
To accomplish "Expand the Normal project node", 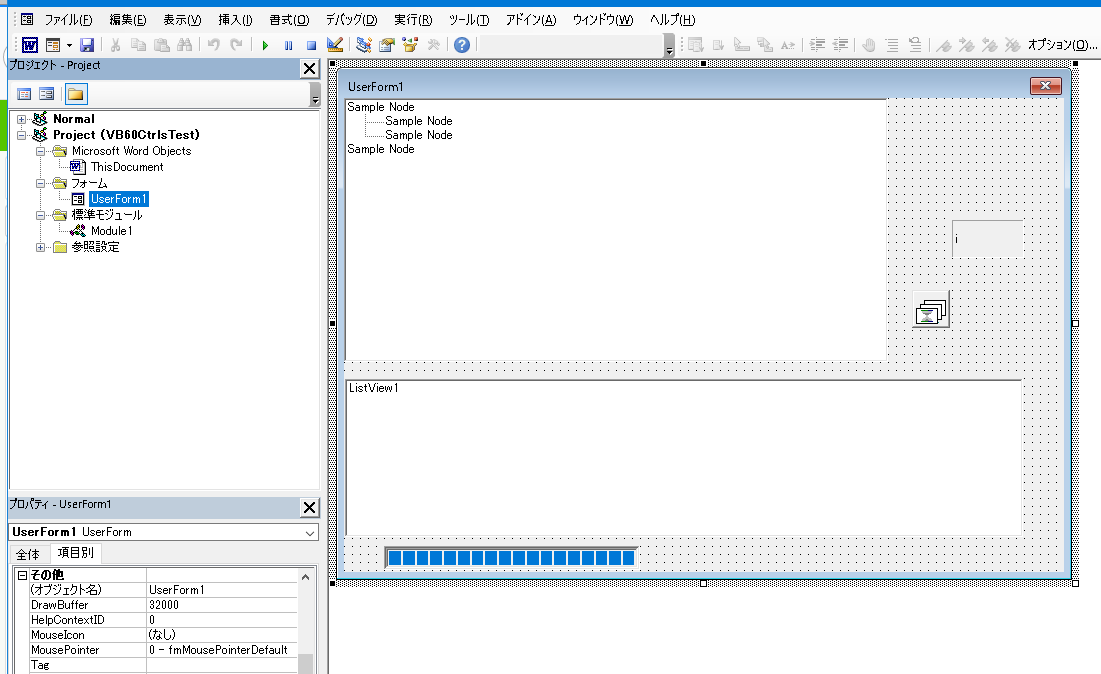I will (x=21, y=119).
